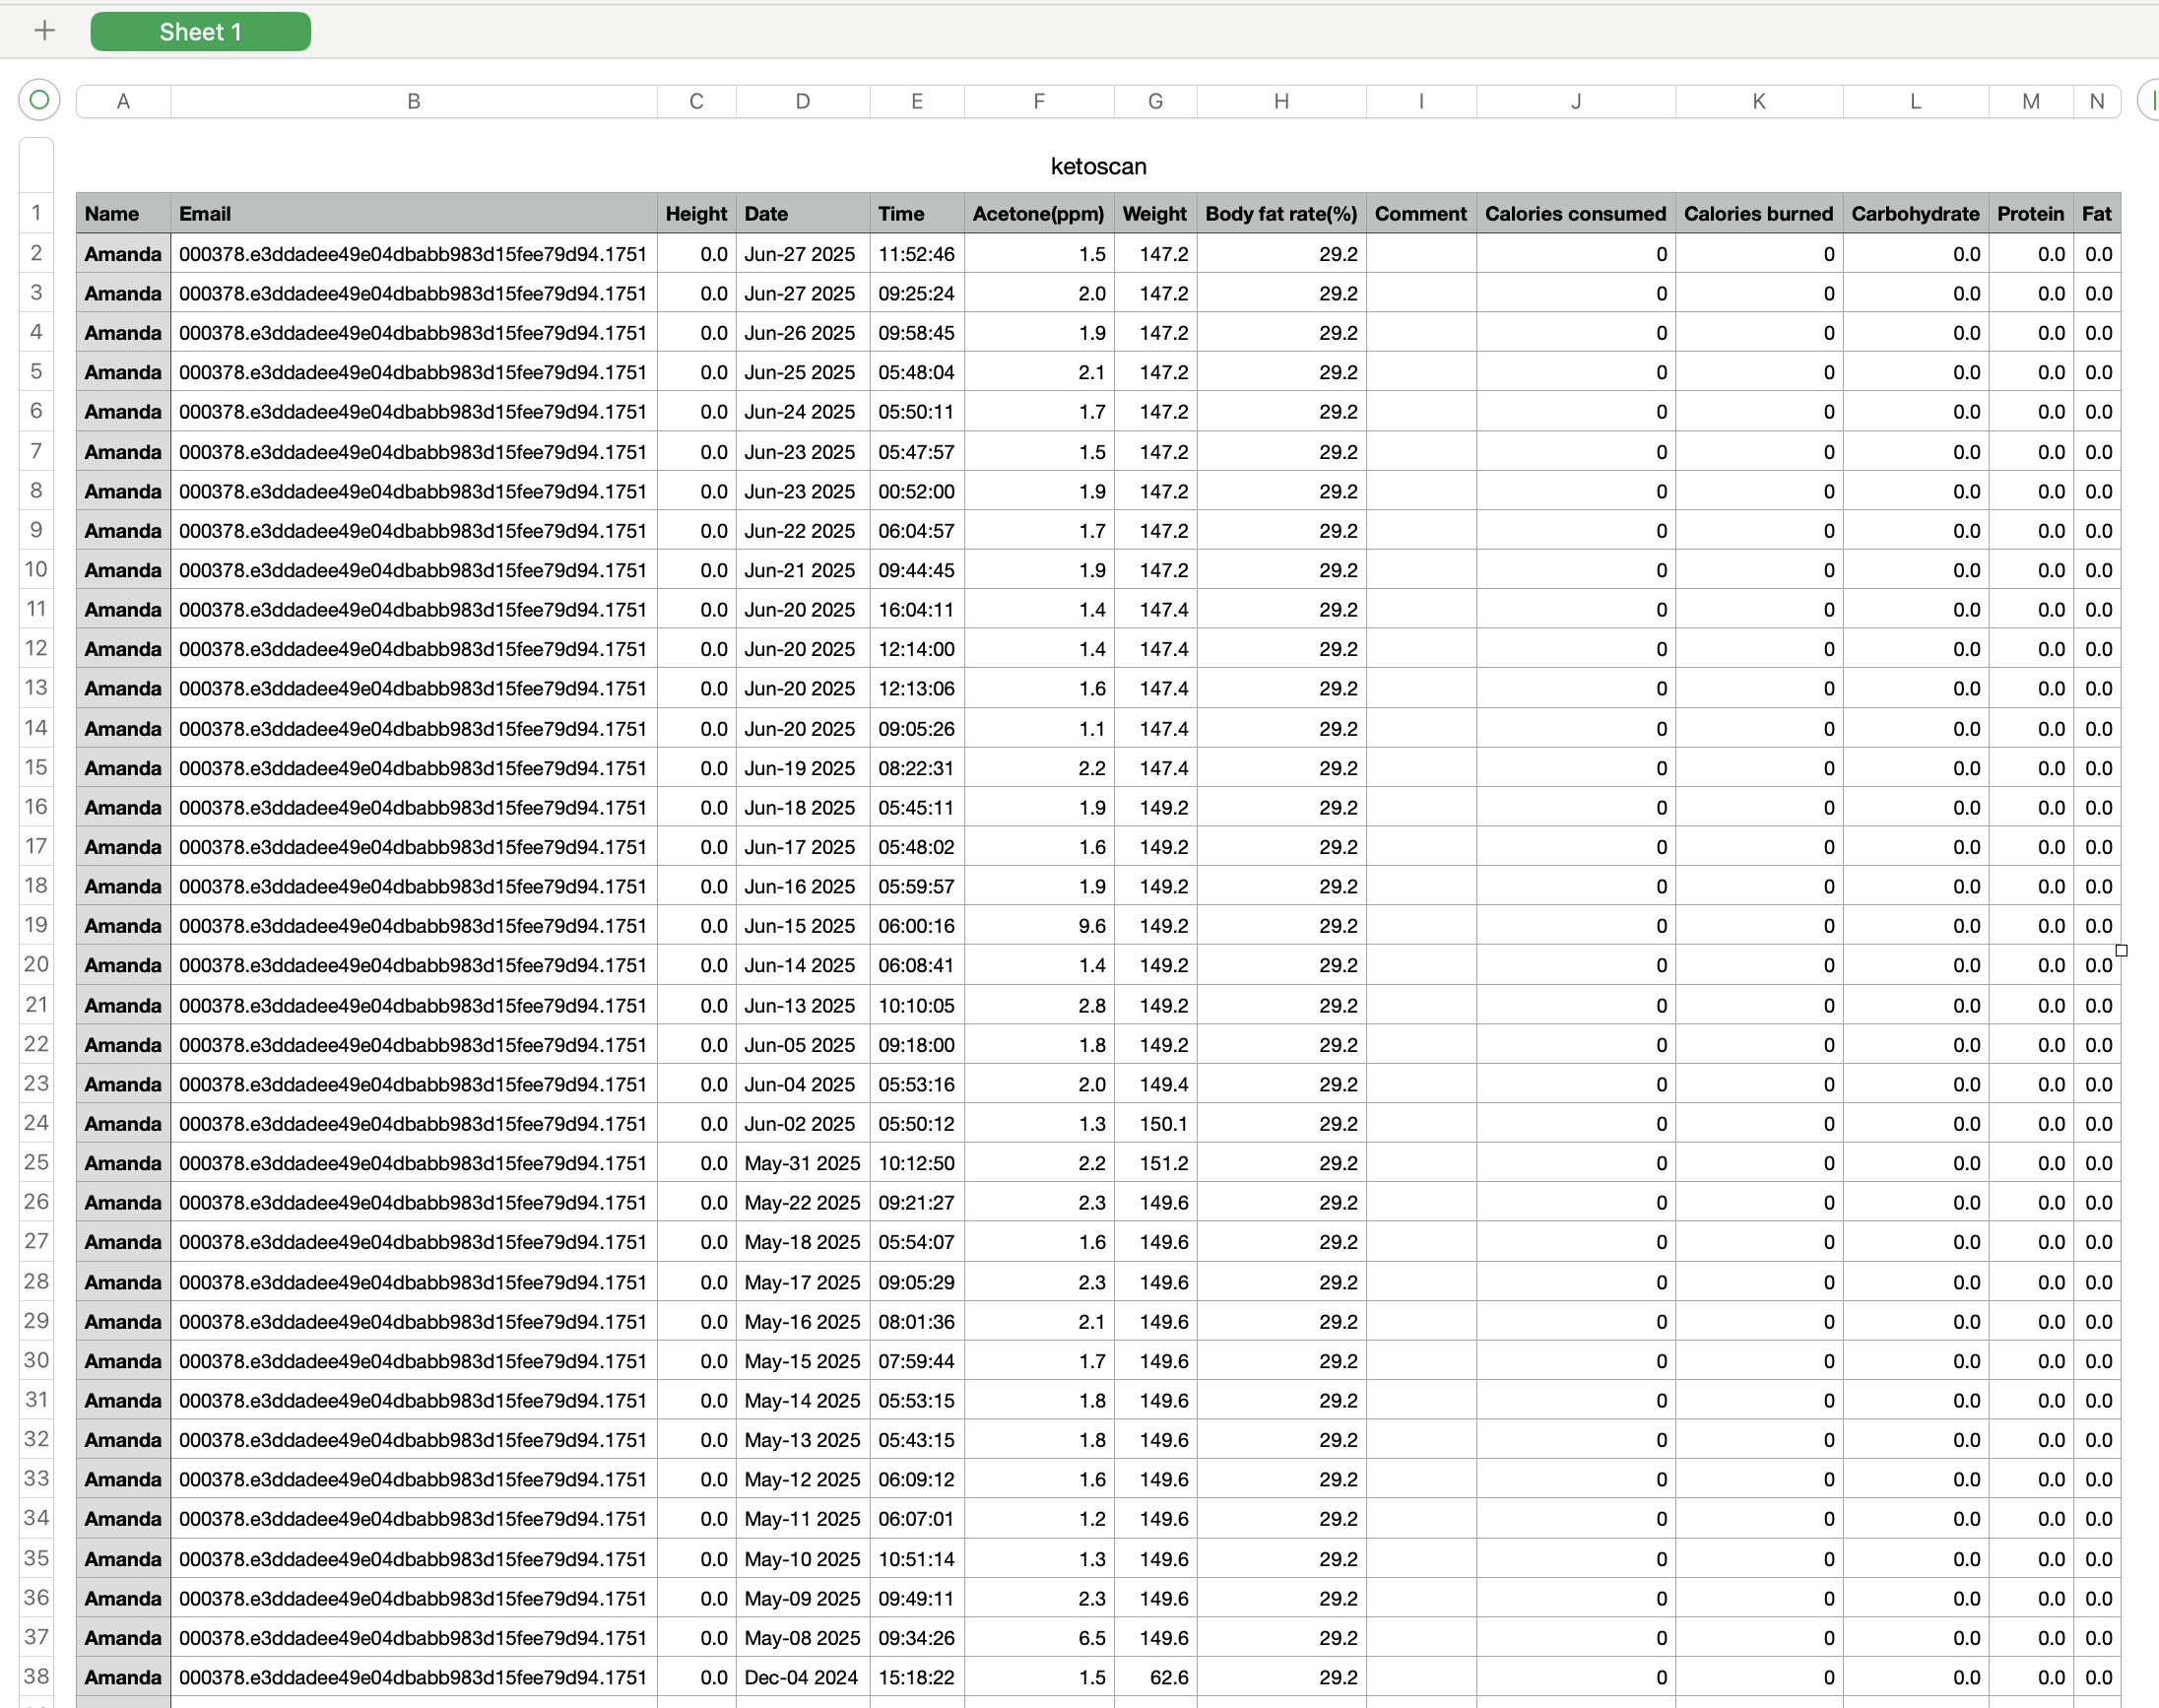Click acetone value 2.8 cell
The height and width of the screenshot is (1708, 2159).
tap(1039, 1005)
